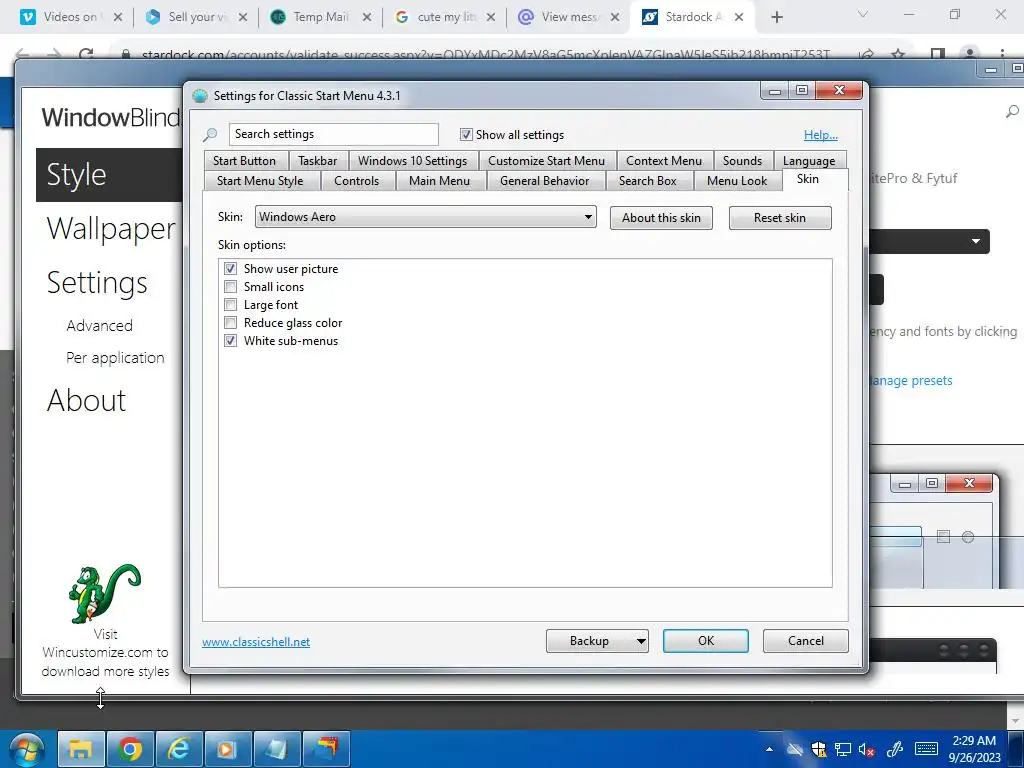Open the Sounds tab
This screenshot has width=1024, height=768.
(743, 161)
